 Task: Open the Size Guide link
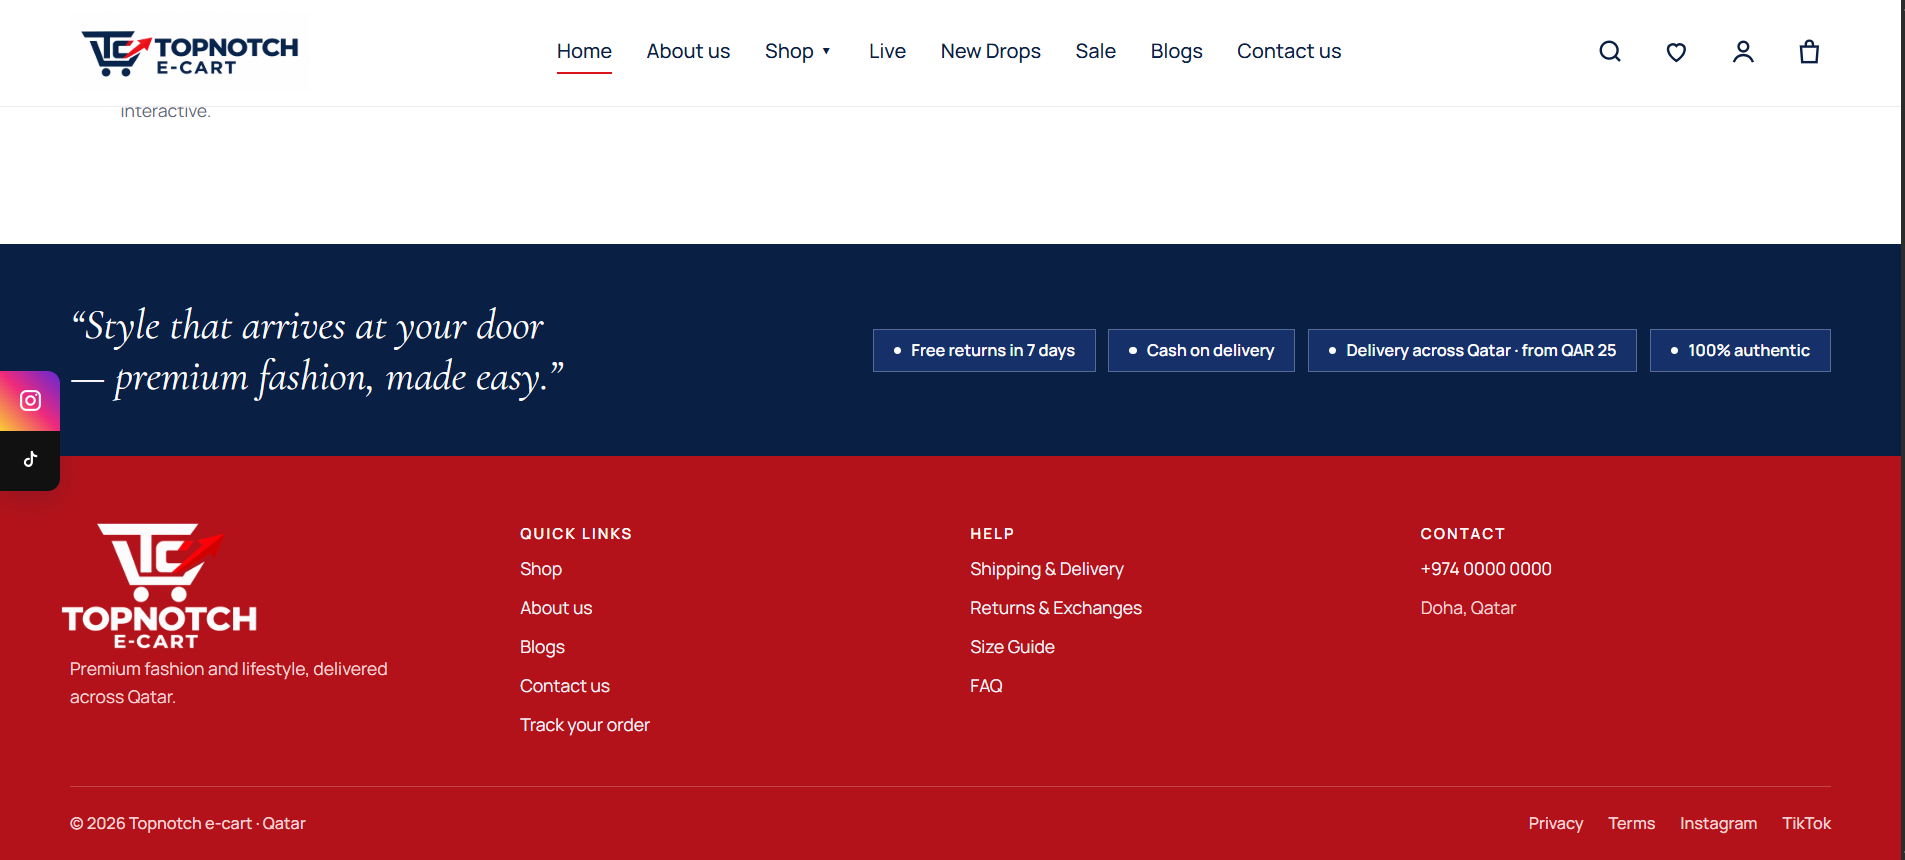[1012, 647]
